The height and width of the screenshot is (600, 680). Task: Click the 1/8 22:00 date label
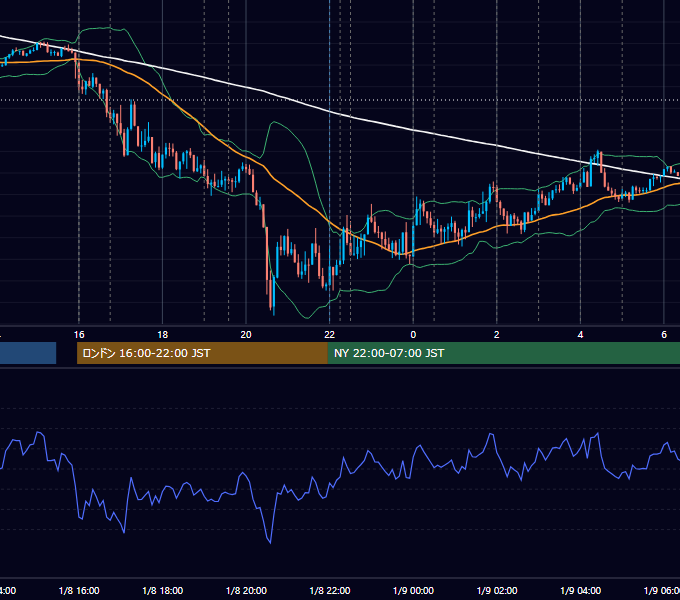[x=330, y=590]
